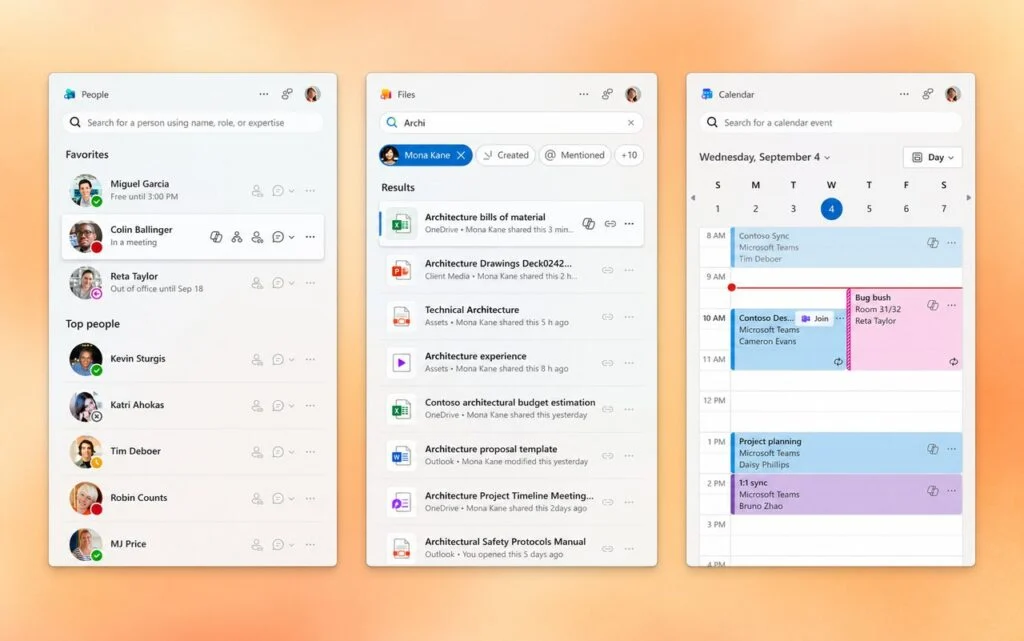Open Copilot icon on Project planning event
The height and width of the screenshot is (641, 1024).
933,449
